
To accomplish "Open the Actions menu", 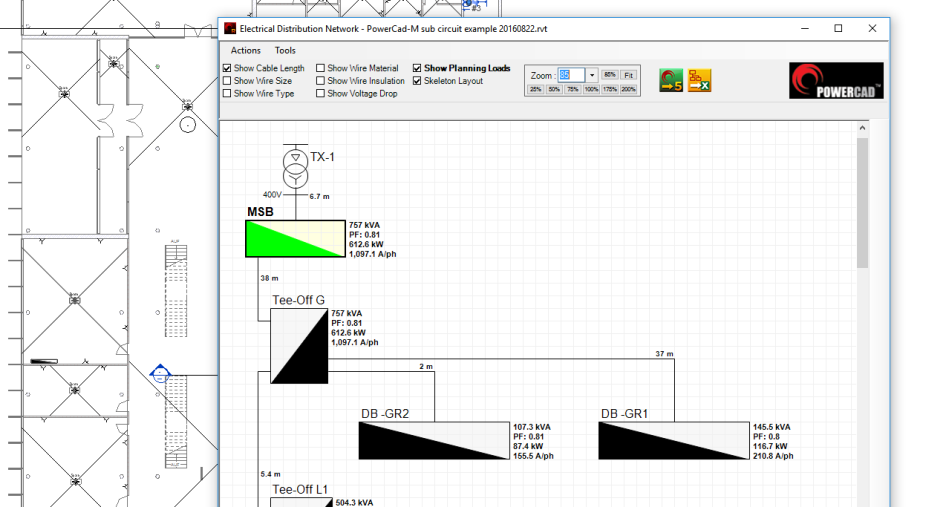I will (x=245, y=50).
